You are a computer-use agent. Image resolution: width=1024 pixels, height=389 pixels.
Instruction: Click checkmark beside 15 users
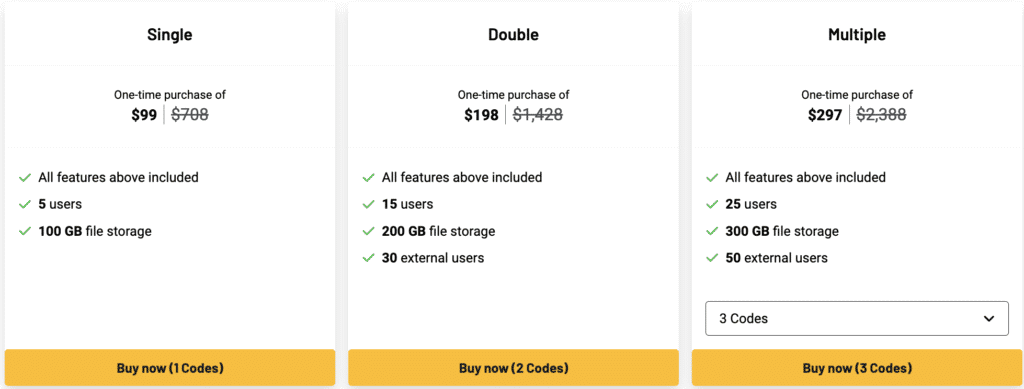coord(368,204)
